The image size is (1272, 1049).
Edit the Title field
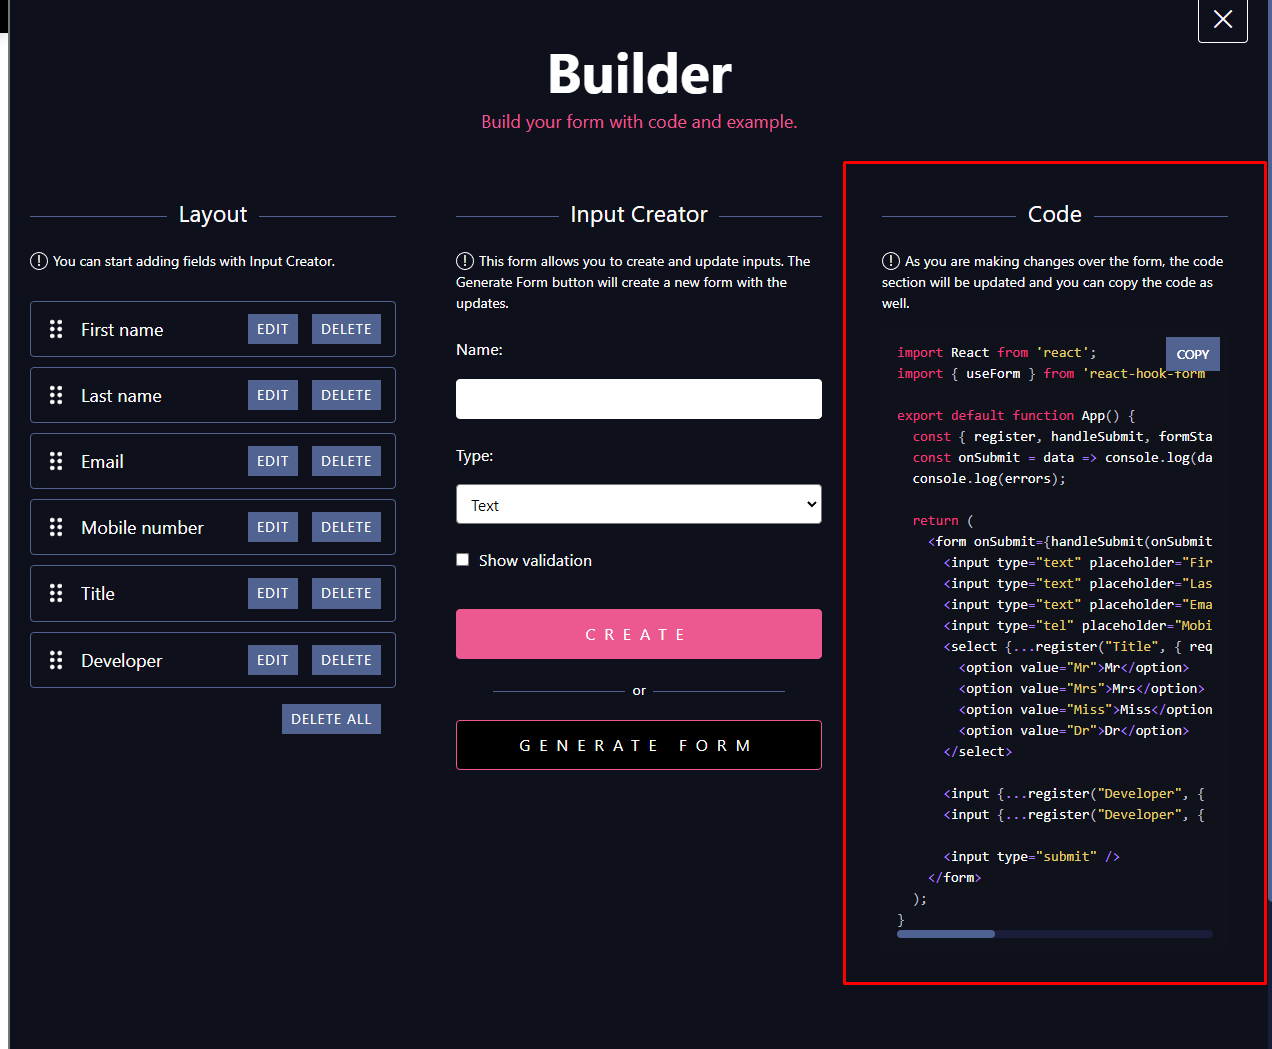273,593
